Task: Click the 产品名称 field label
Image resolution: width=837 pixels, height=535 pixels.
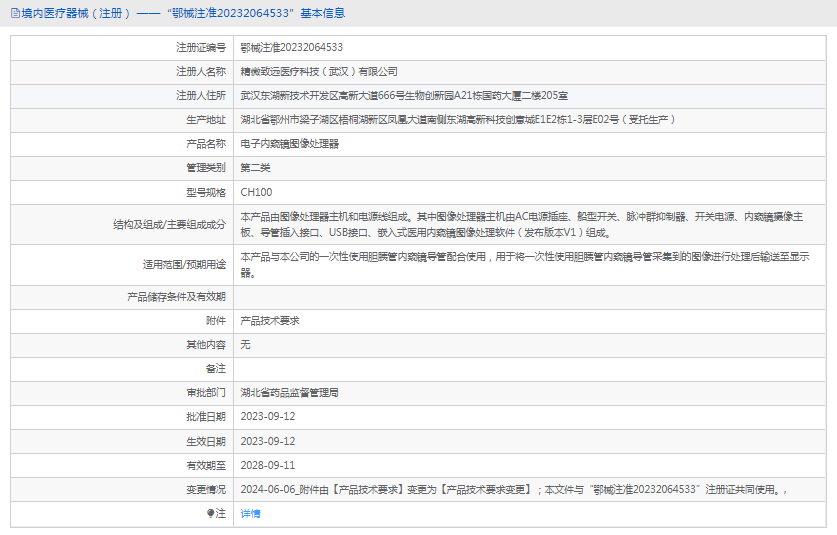Action: tap(206, 144)
